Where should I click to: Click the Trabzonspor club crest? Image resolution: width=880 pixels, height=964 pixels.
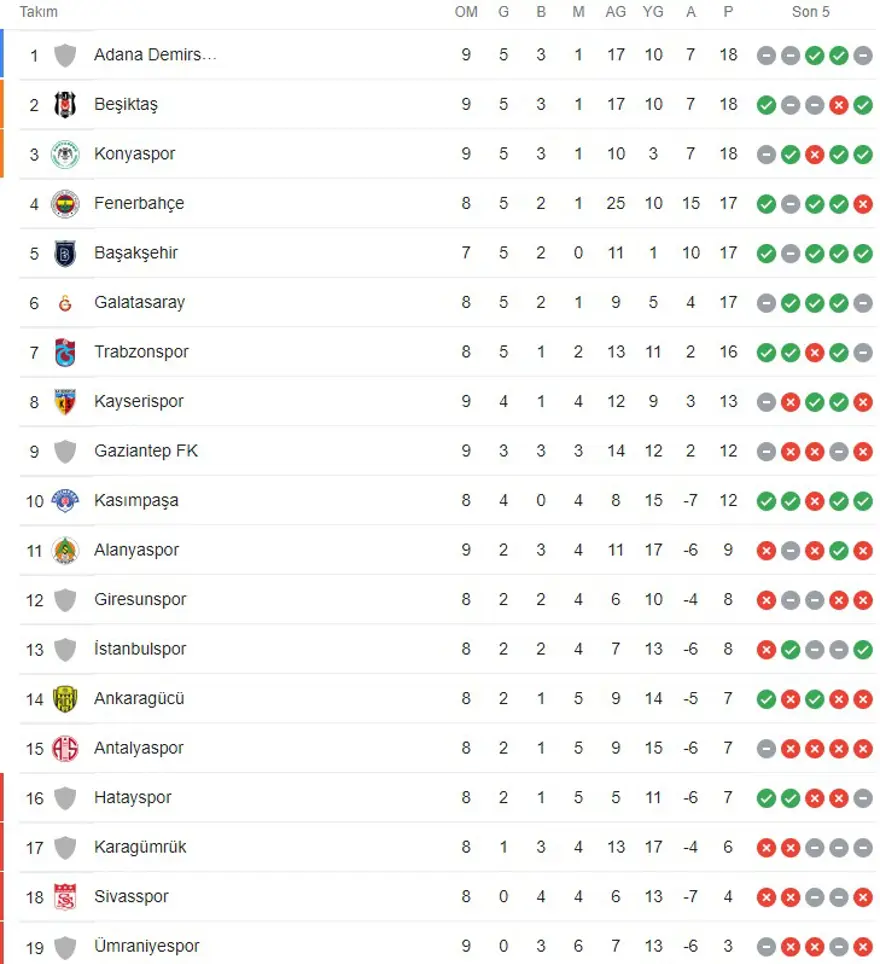(x=65, y=352)
